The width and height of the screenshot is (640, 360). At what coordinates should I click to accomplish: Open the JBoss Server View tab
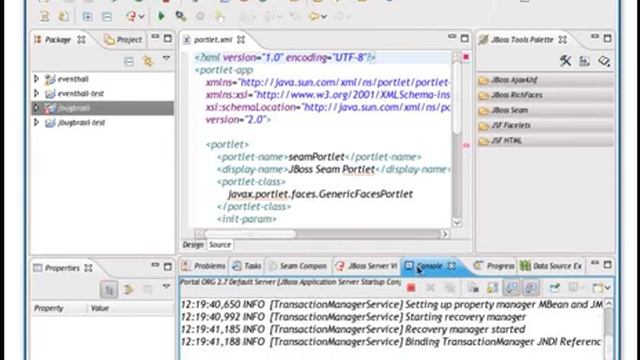pyautogui.click(x=366, y=266)
